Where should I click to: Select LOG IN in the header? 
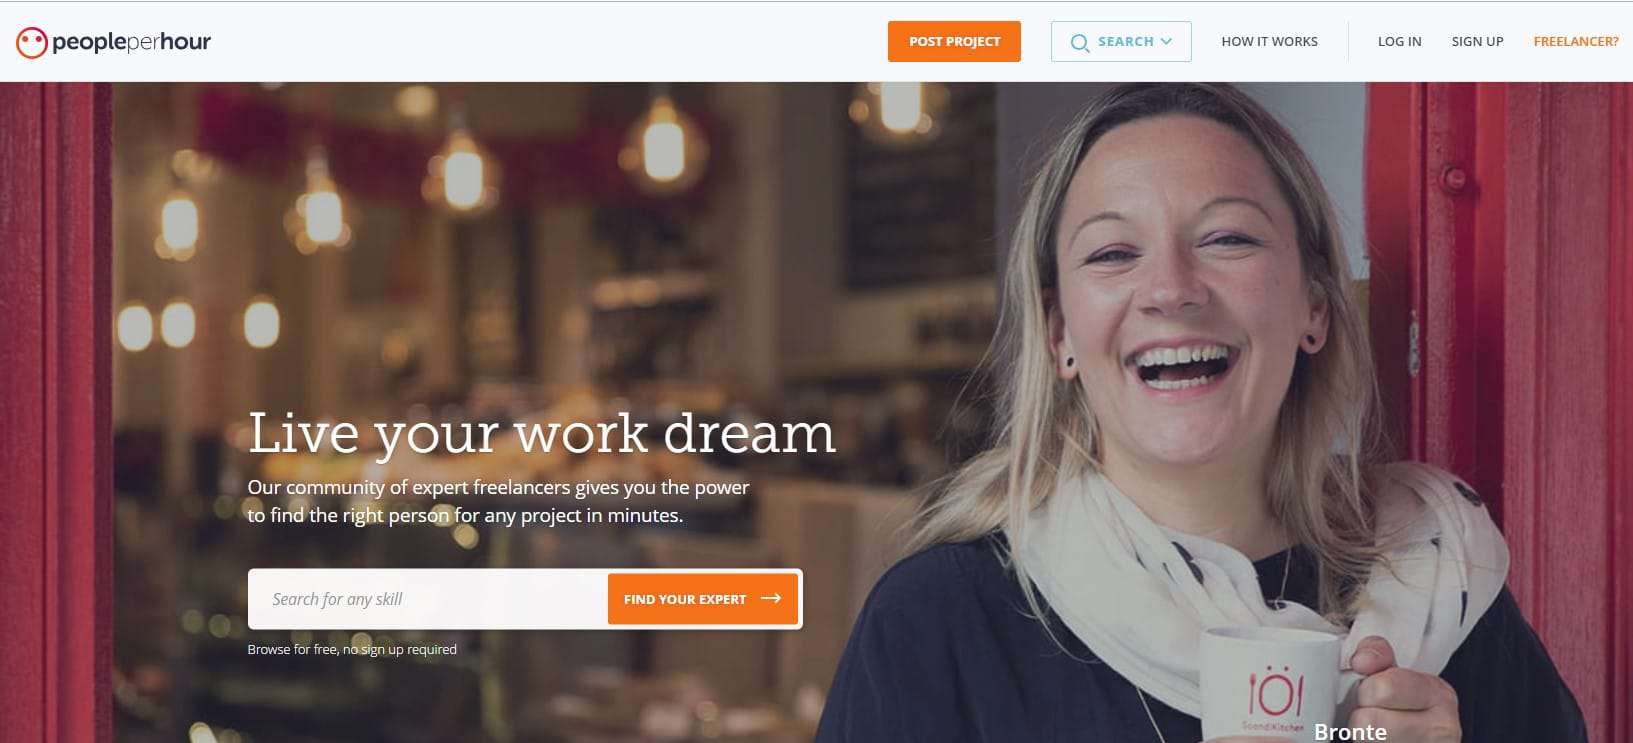click(x=1399, y=42)
